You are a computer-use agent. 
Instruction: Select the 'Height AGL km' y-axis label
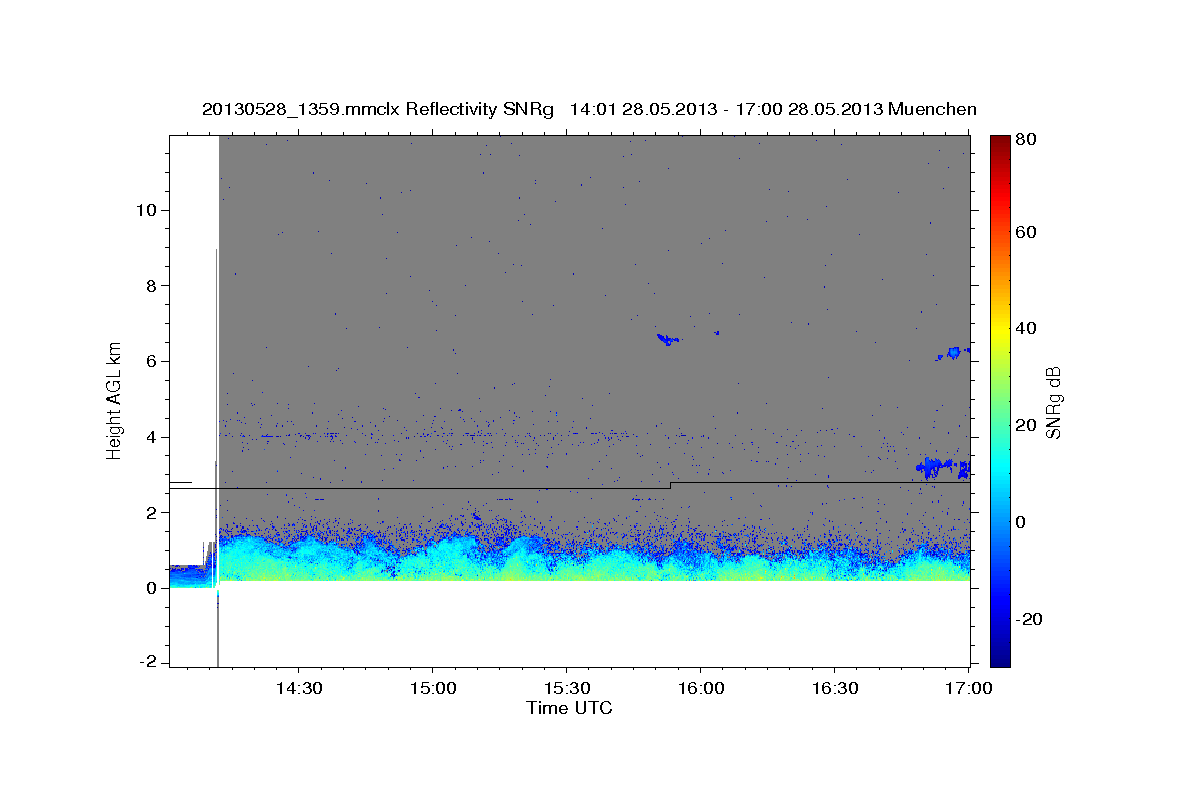(x=115, y=400)
